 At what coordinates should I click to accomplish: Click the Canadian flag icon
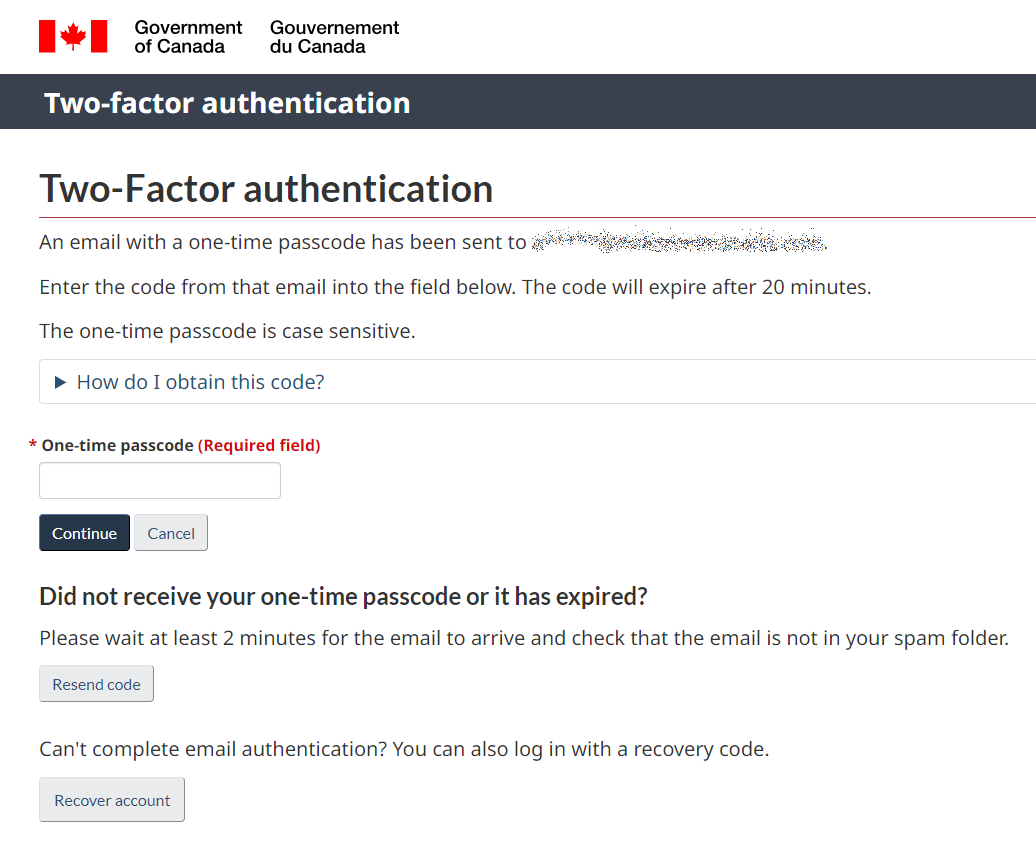[73, 36]
